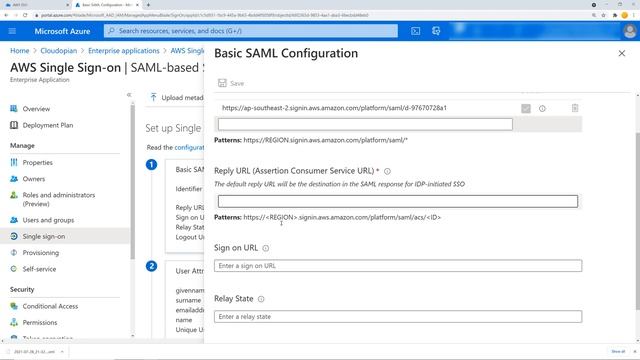Click the Reply URL input field

pyautogui.click(x=398, y=201)
